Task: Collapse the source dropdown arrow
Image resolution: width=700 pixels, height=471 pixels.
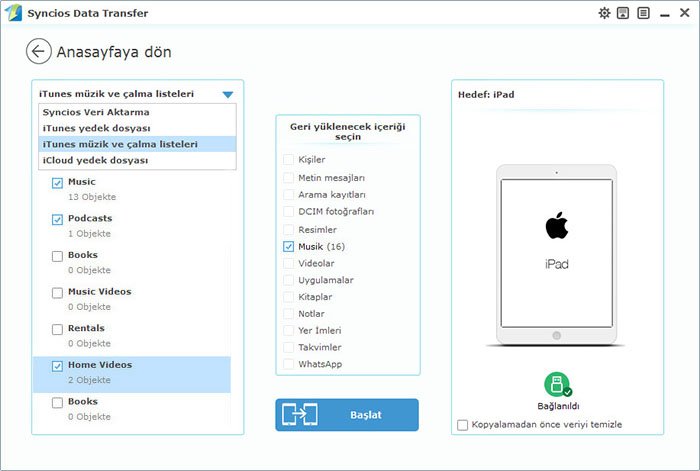Action: click(228, 95)
